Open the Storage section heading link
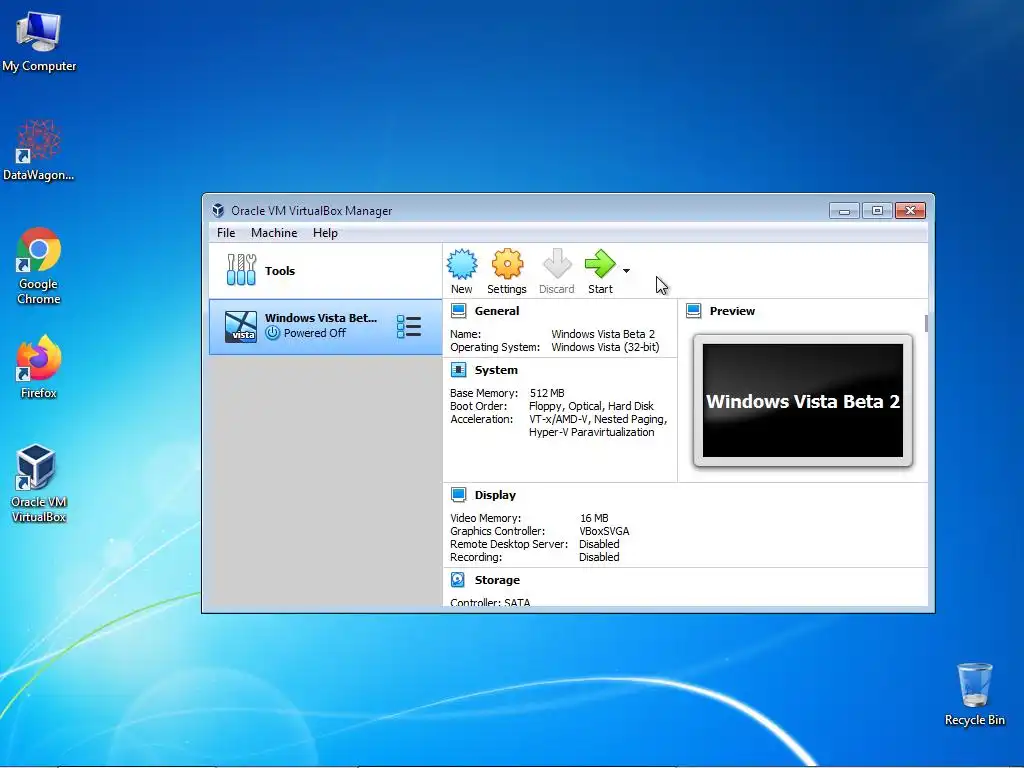Image resolution: width=1024 pixels, height=768 pixels. pyautogui.click(x=497, y=580)
